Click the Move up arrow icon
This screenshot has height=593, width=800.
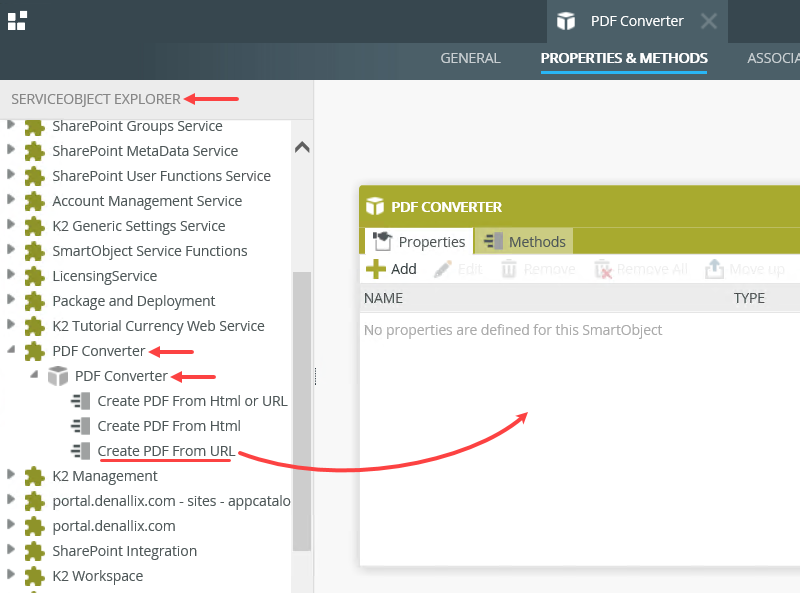714,269
